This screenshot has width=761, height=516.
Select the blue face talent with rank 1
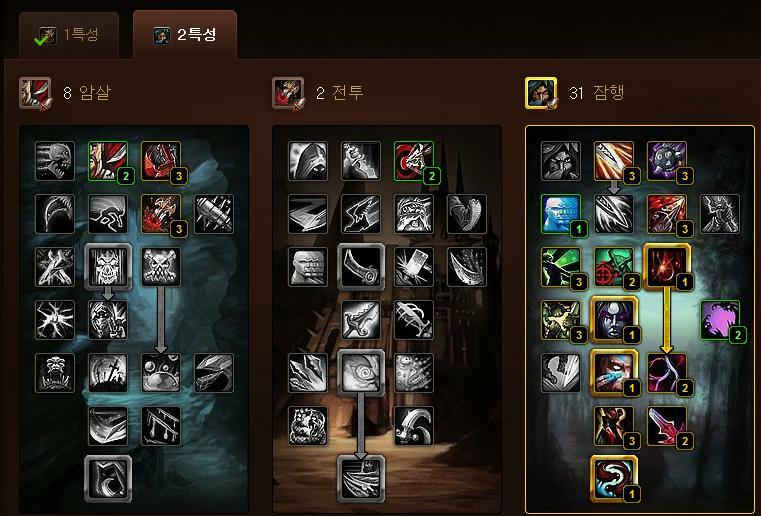pyautogui.click(x=561, y=214)
